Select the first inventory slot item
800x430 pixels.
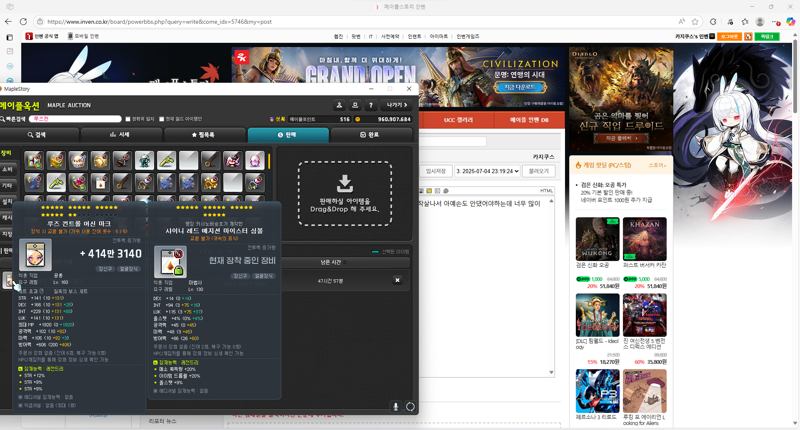pyautogui.click(x=34, y=161)
